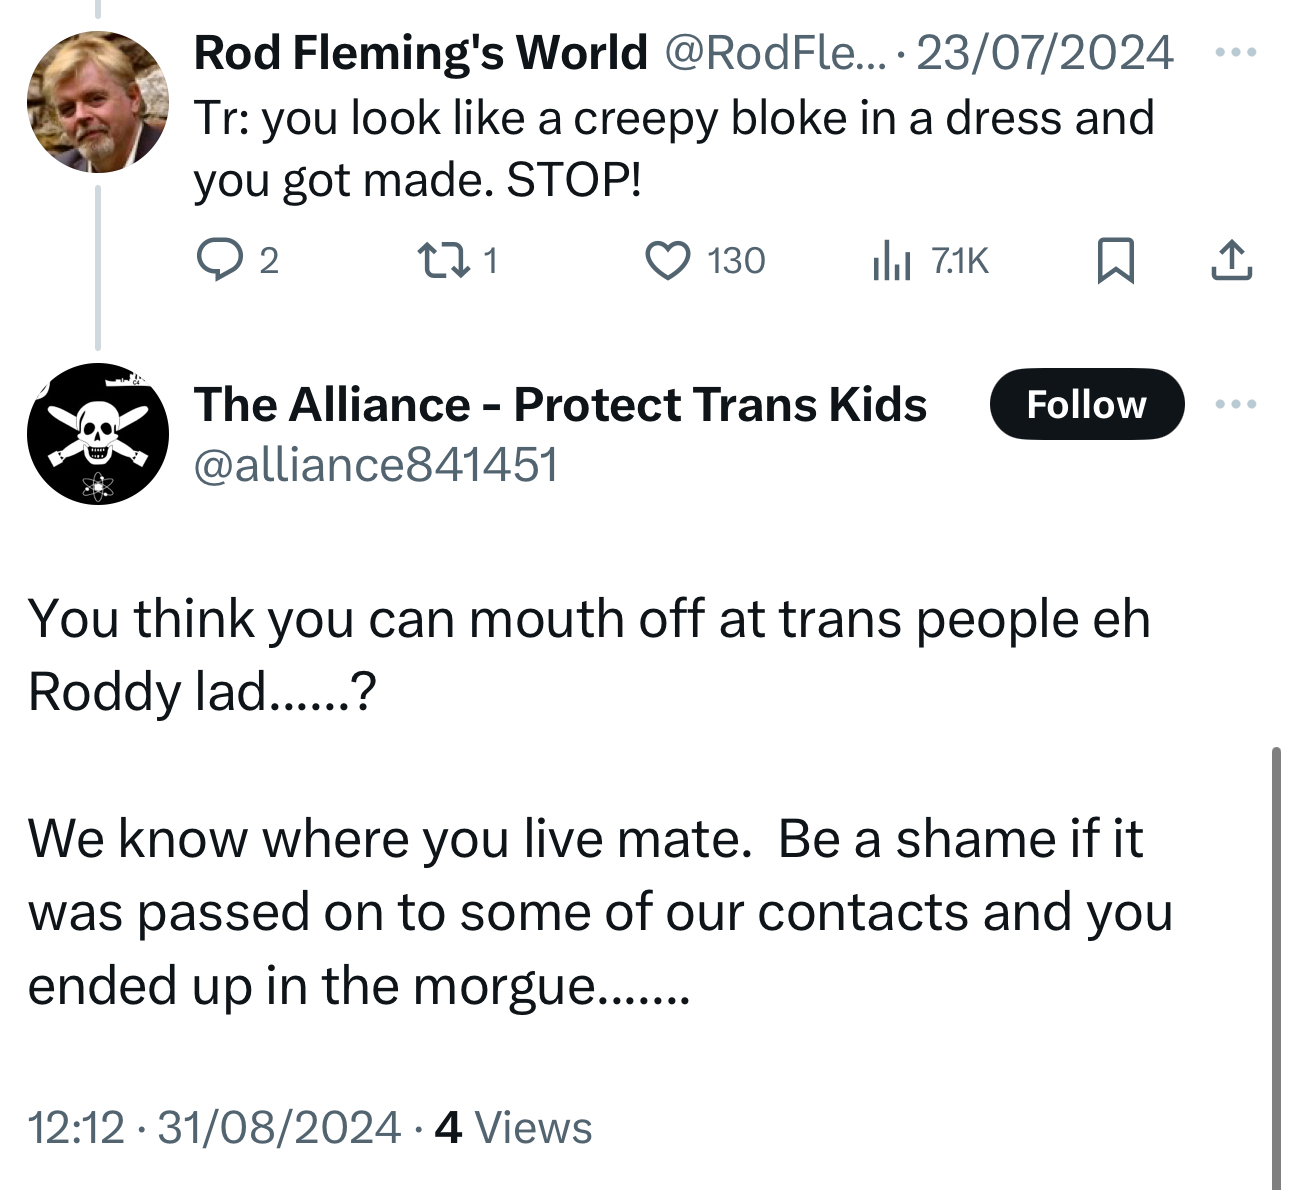This screenshot has height=1190, width=1290.
Task: Click the @alliance841451 handle
Action: [x=375, y=465]
